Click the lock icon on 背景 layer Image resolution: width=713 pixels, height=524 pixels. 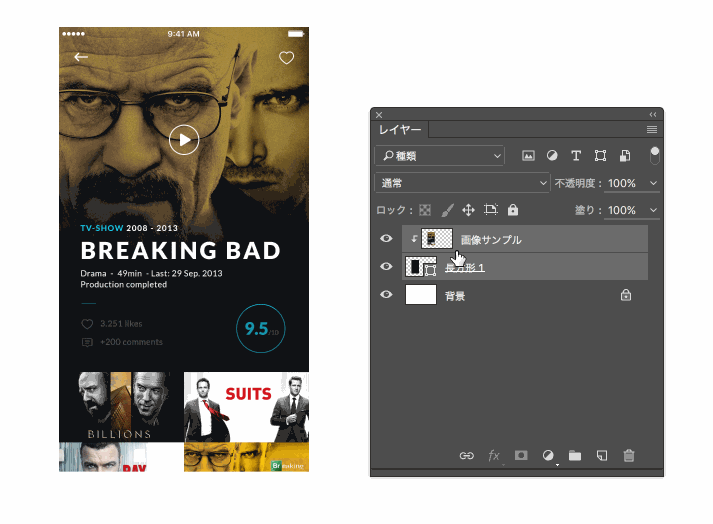pyautogui.click(x=626, y=295)
